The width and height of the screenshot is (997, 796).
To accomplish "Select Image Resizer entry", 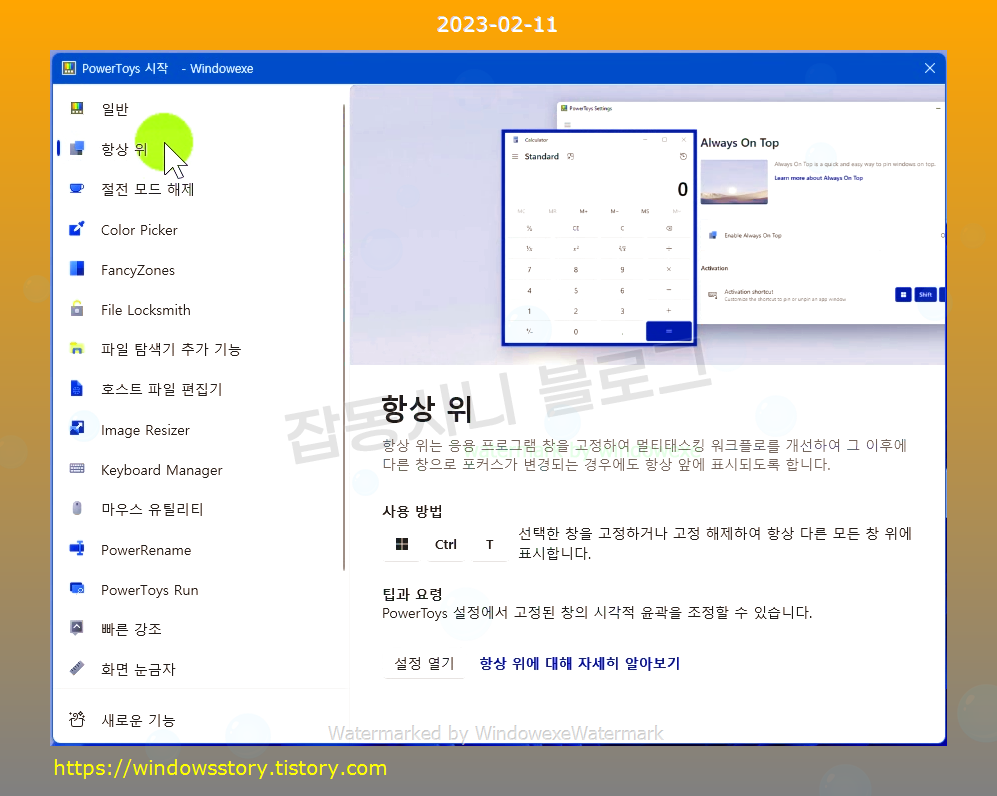I will click(200, 430).
